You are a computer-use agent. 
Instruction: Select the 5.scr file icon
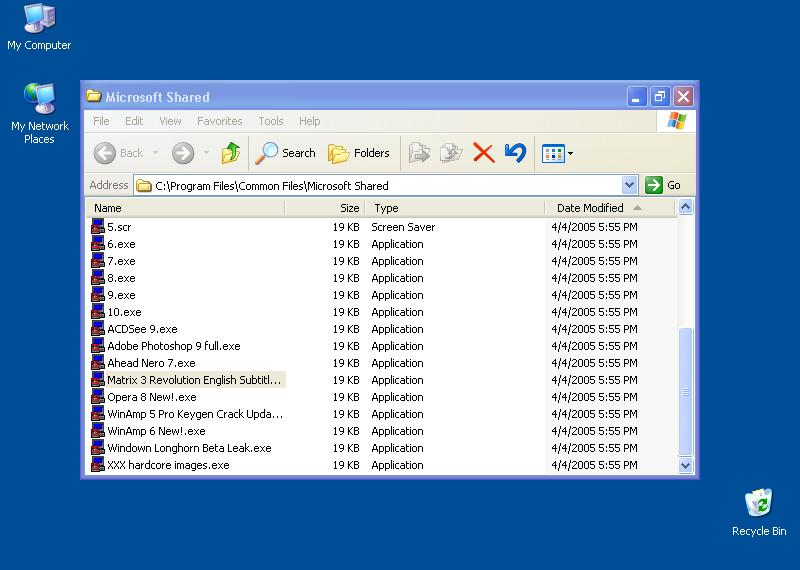[98, 227]
